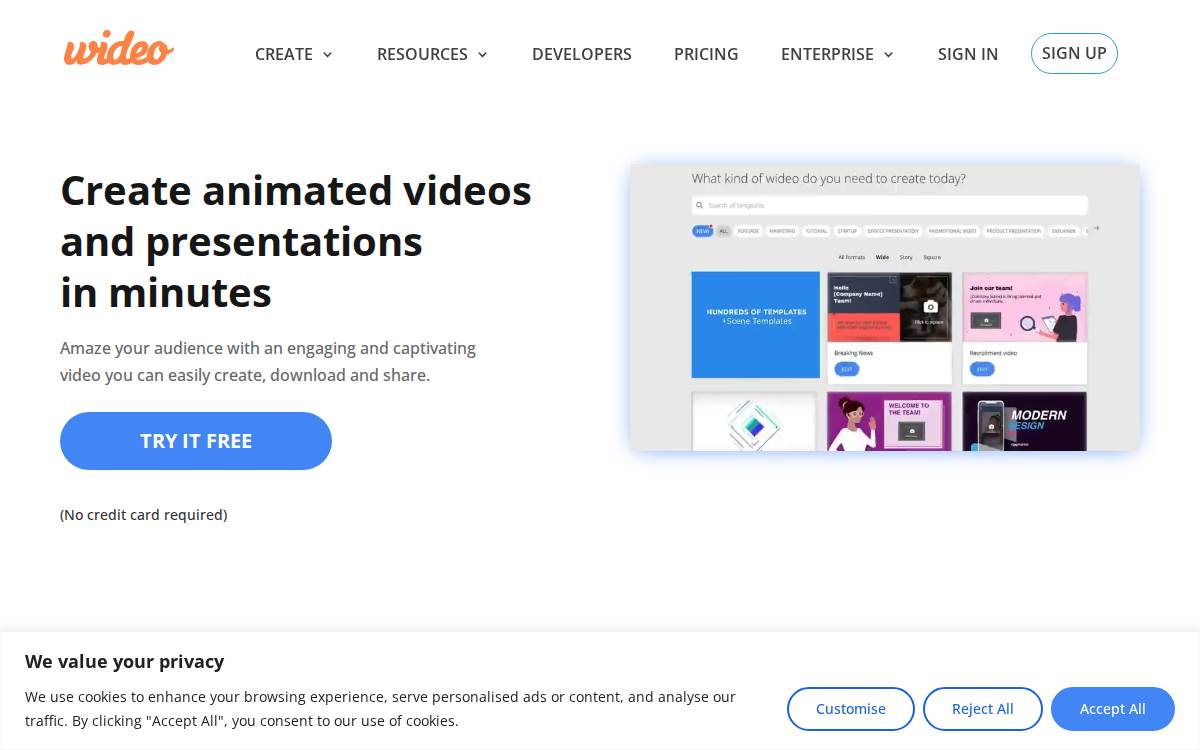Select the ALL category chip in preview
Viewport: 1200px width, 750px height.
coord(724,231)
